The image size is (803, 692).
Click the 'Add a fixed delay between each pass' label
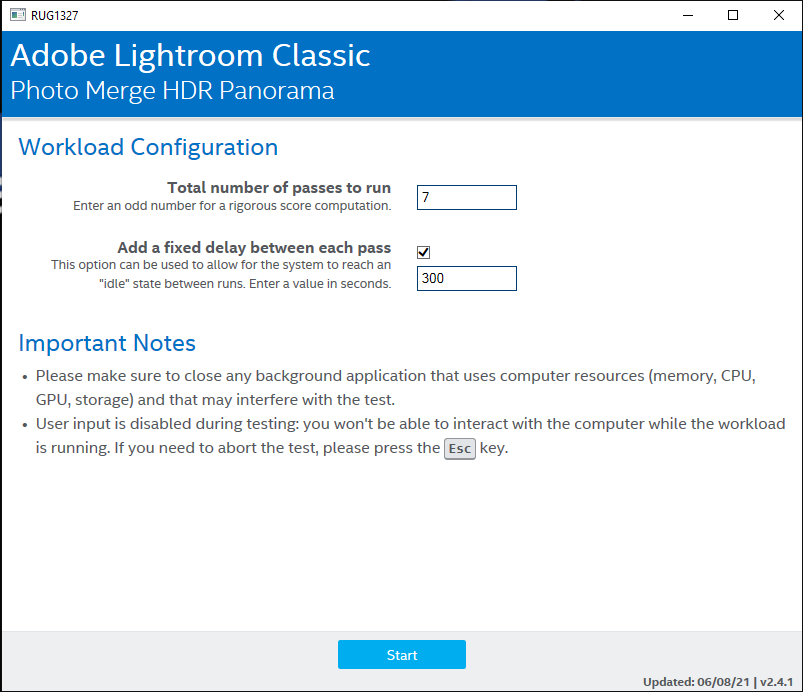tap(254, 247)
